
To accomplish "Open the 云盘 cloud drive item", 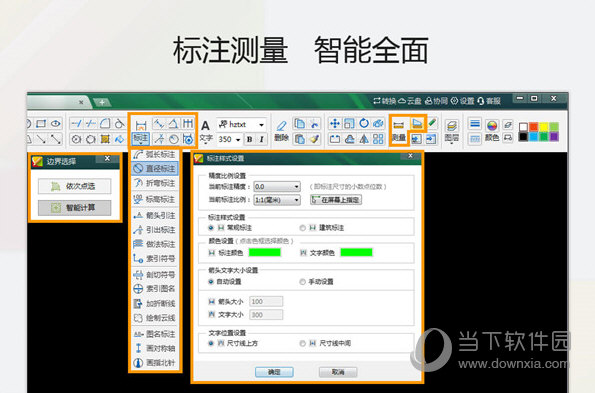I will click(410, 101).
